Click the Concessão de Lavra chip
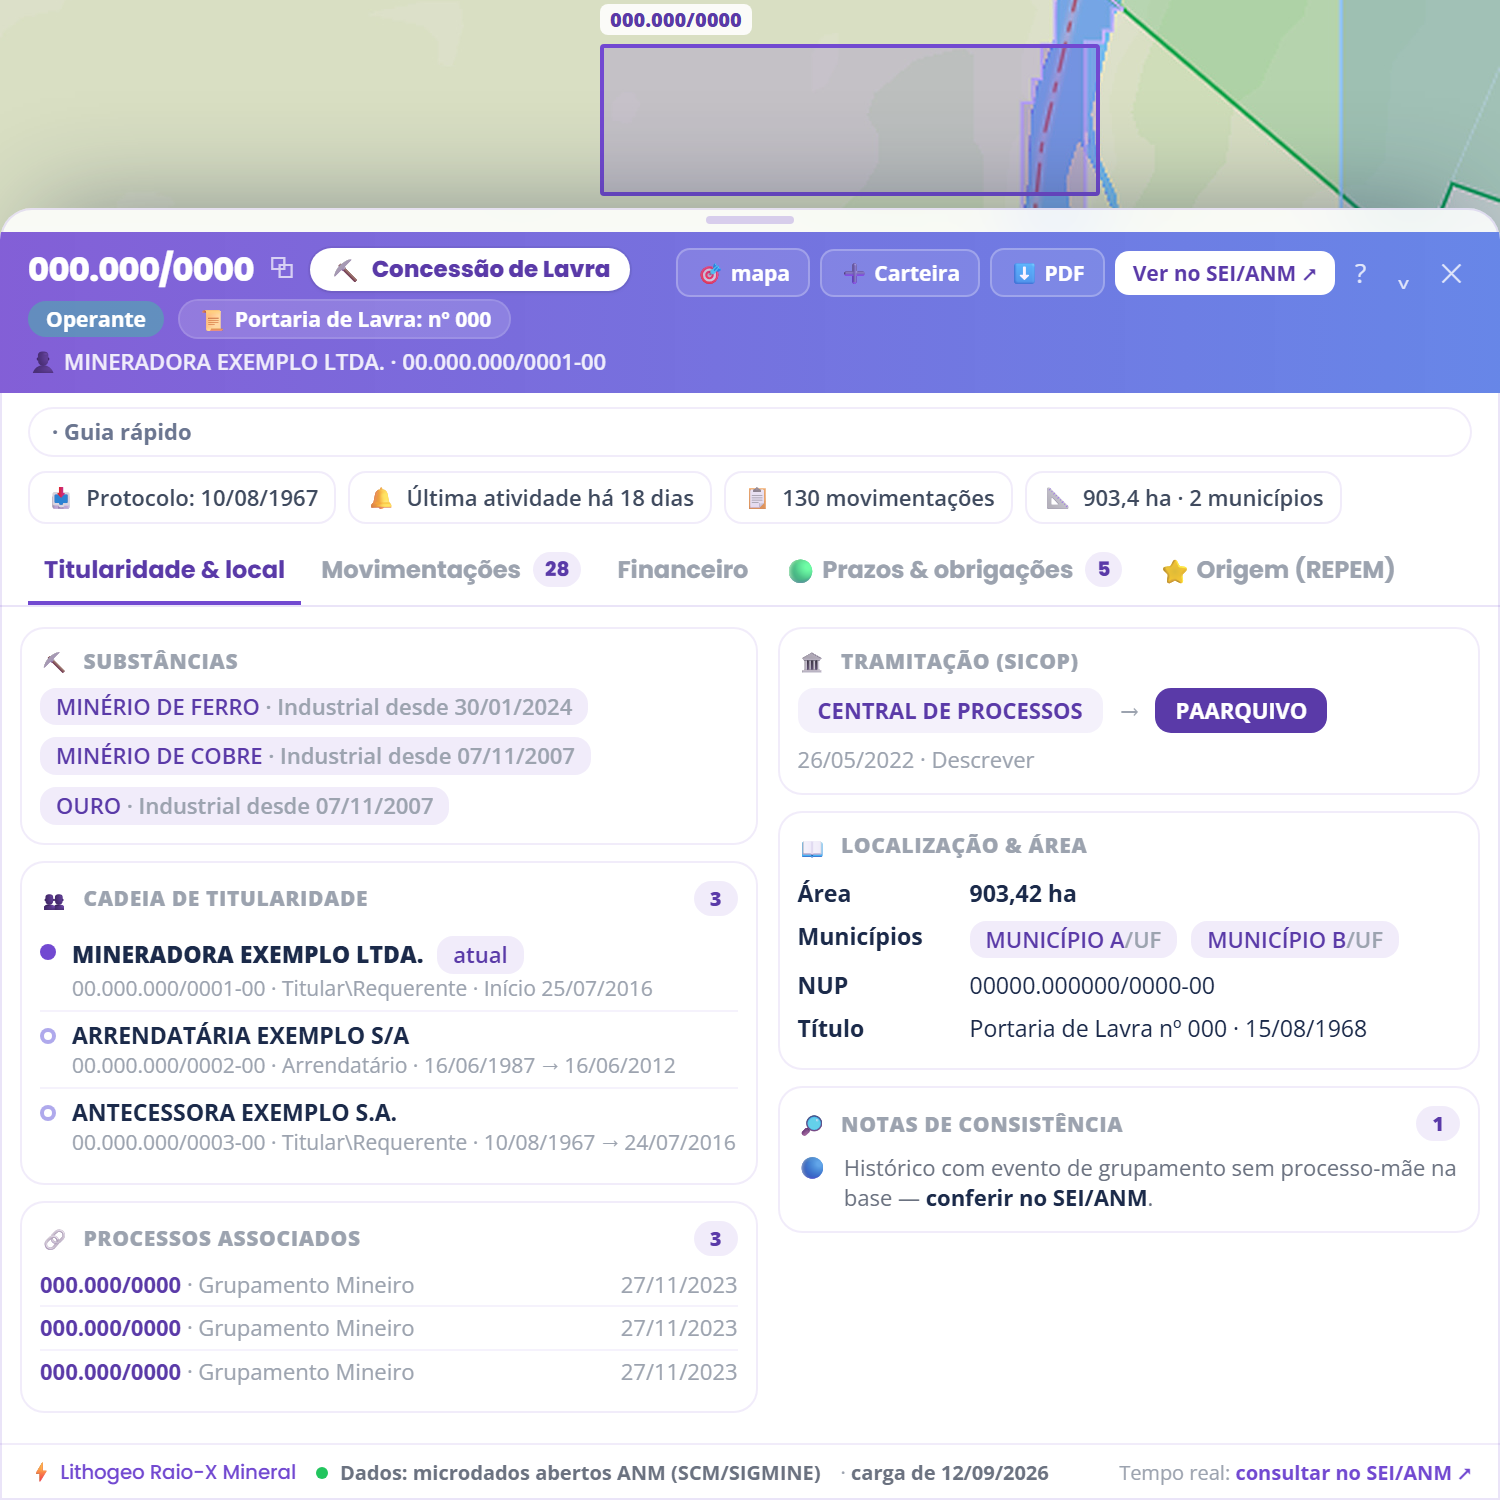Viewport: 1500px width, 1500px height. [470, 269]
